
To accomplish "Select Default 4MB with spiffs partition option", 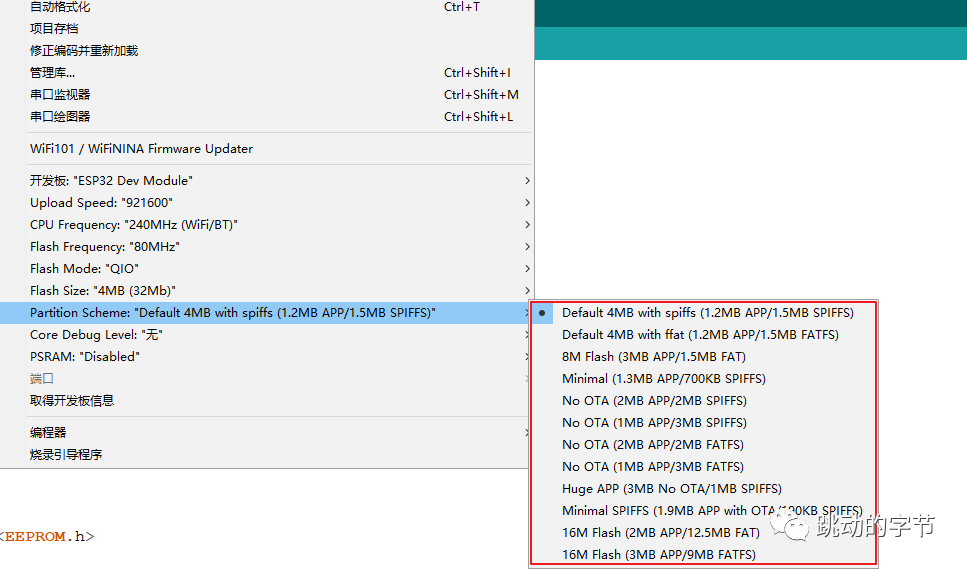I will (x=704, y=313).
